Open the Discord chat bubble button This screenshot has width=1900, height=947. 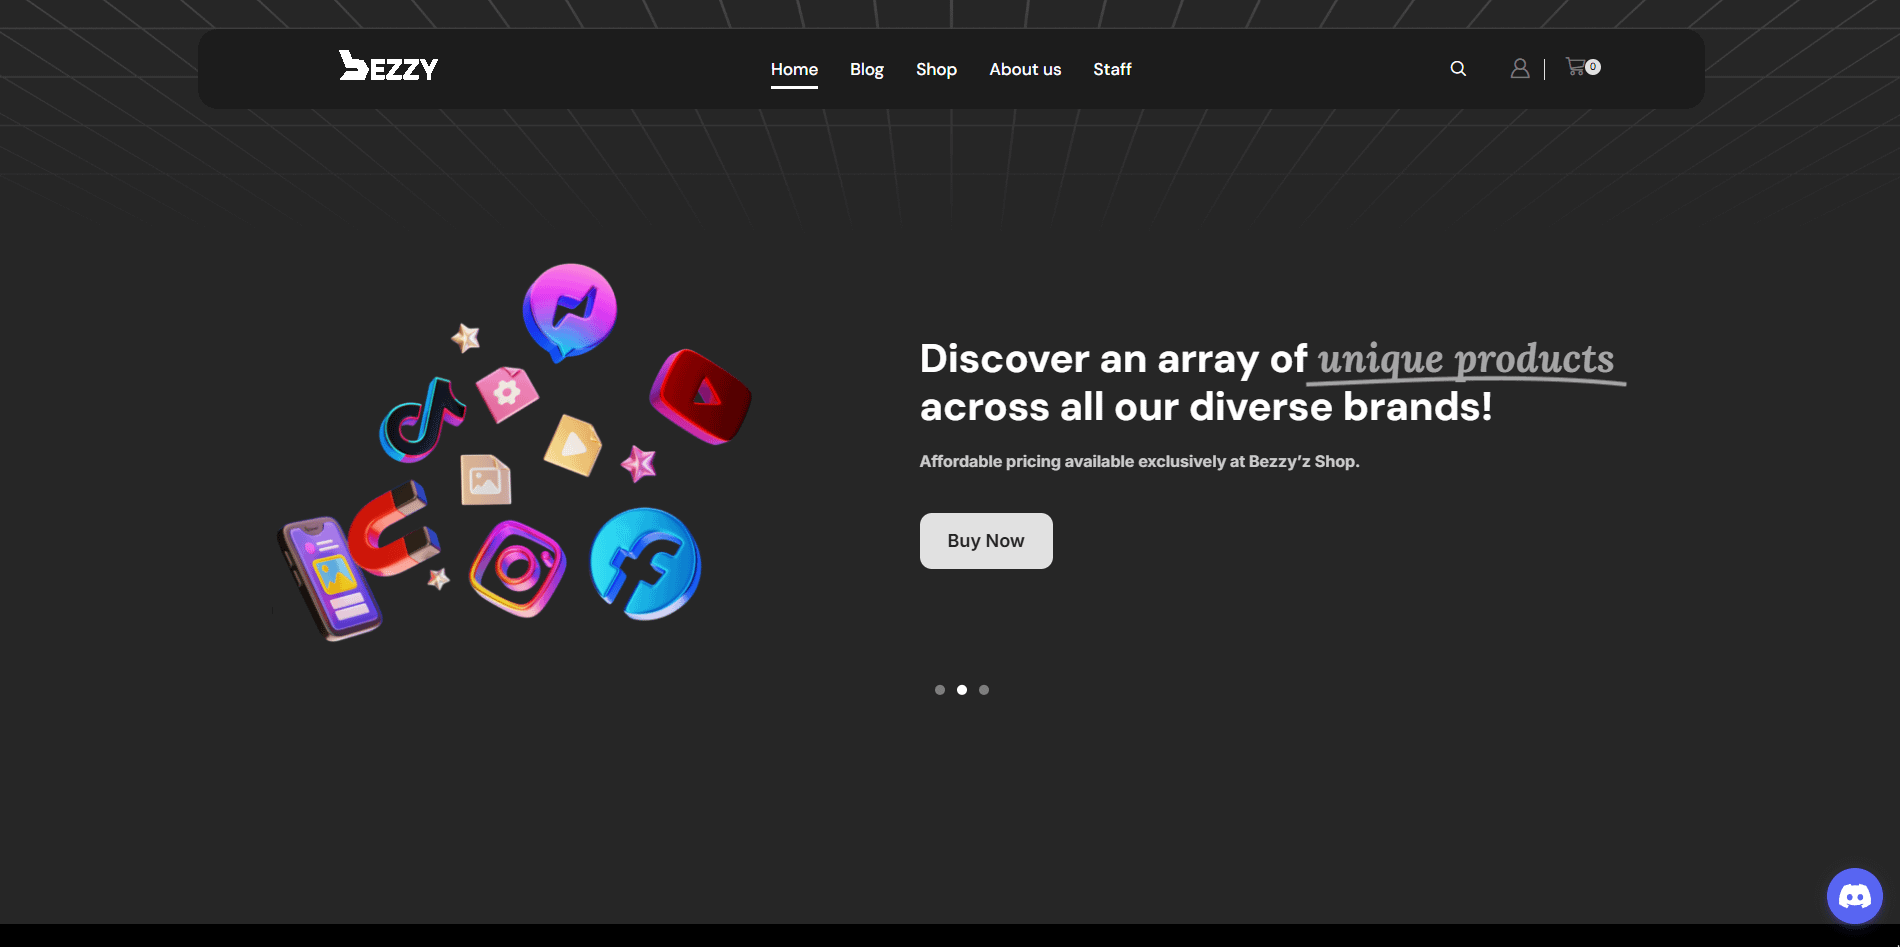[x=1854, y=896]
